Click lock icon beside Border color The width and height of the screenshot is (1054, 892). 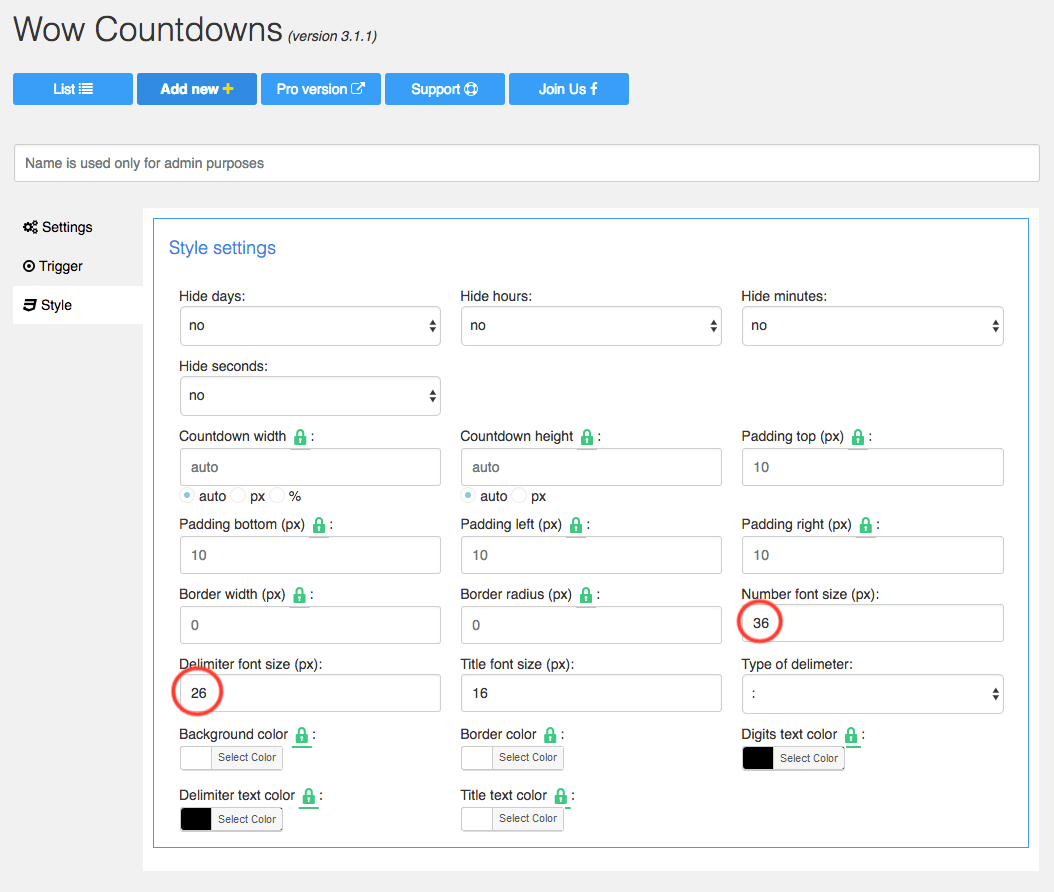tap(550, 735)
